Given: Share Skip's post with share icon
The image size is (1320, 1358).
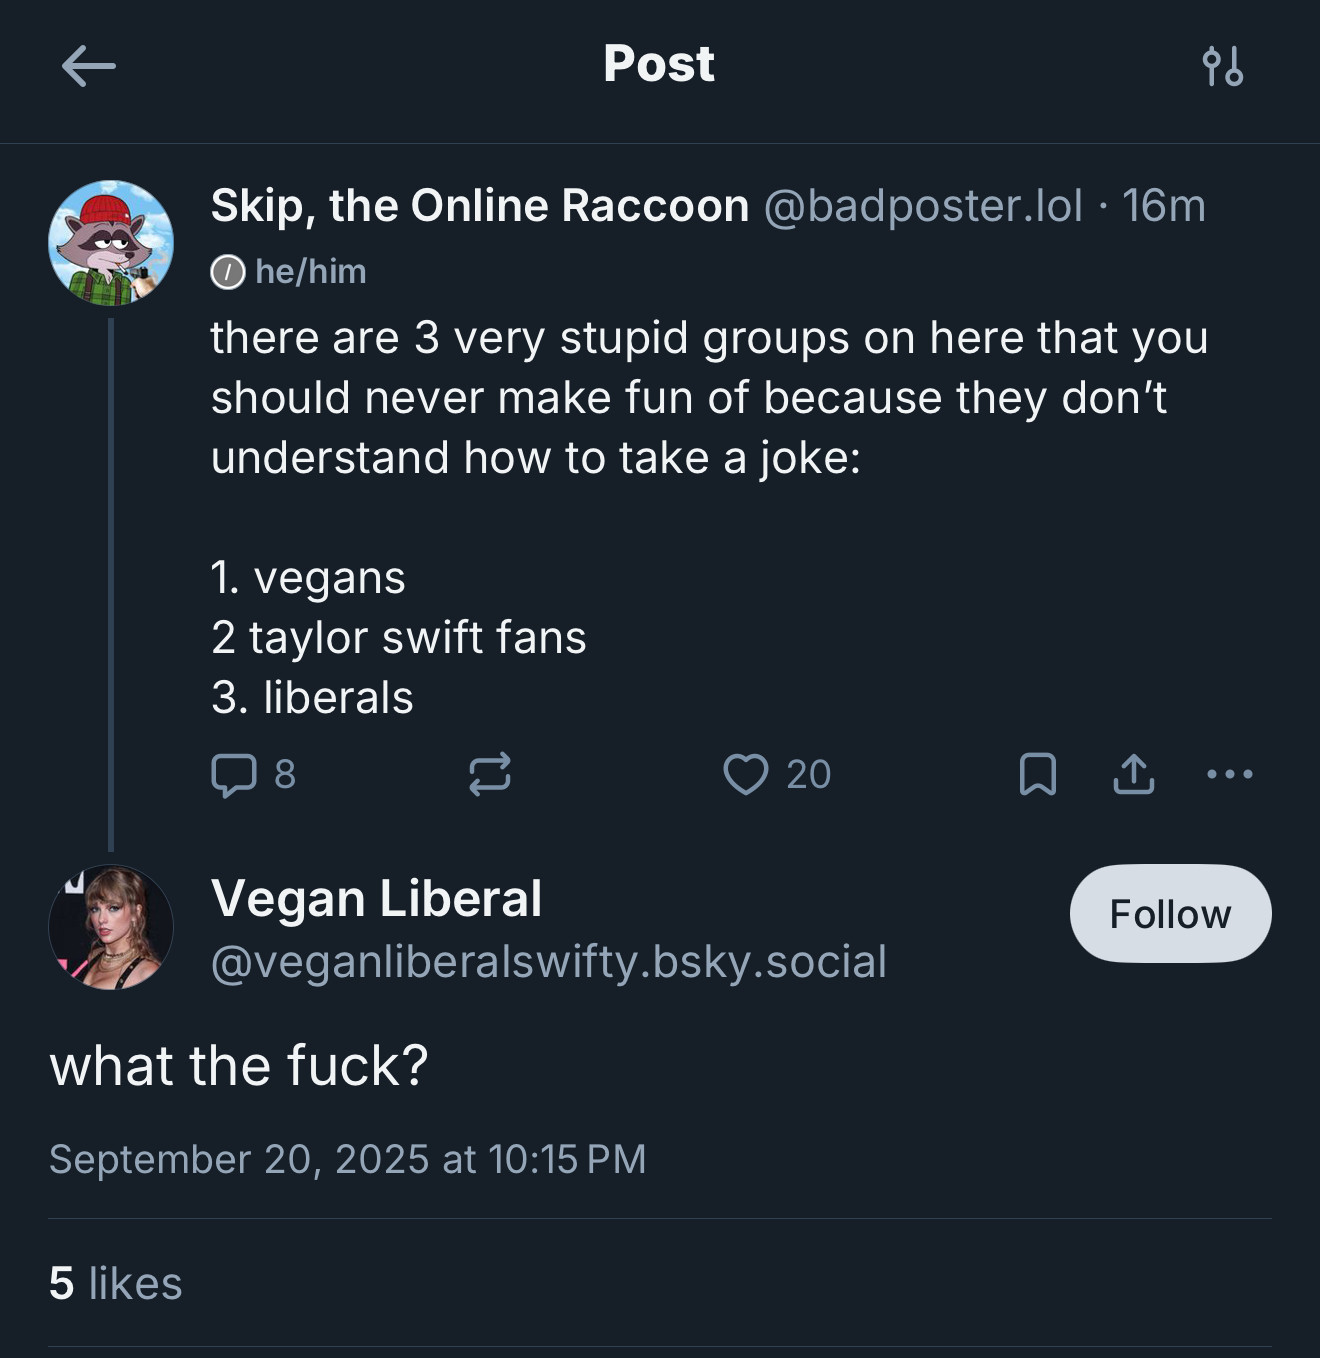Looking at the screenshot, I should point(1134,775).
